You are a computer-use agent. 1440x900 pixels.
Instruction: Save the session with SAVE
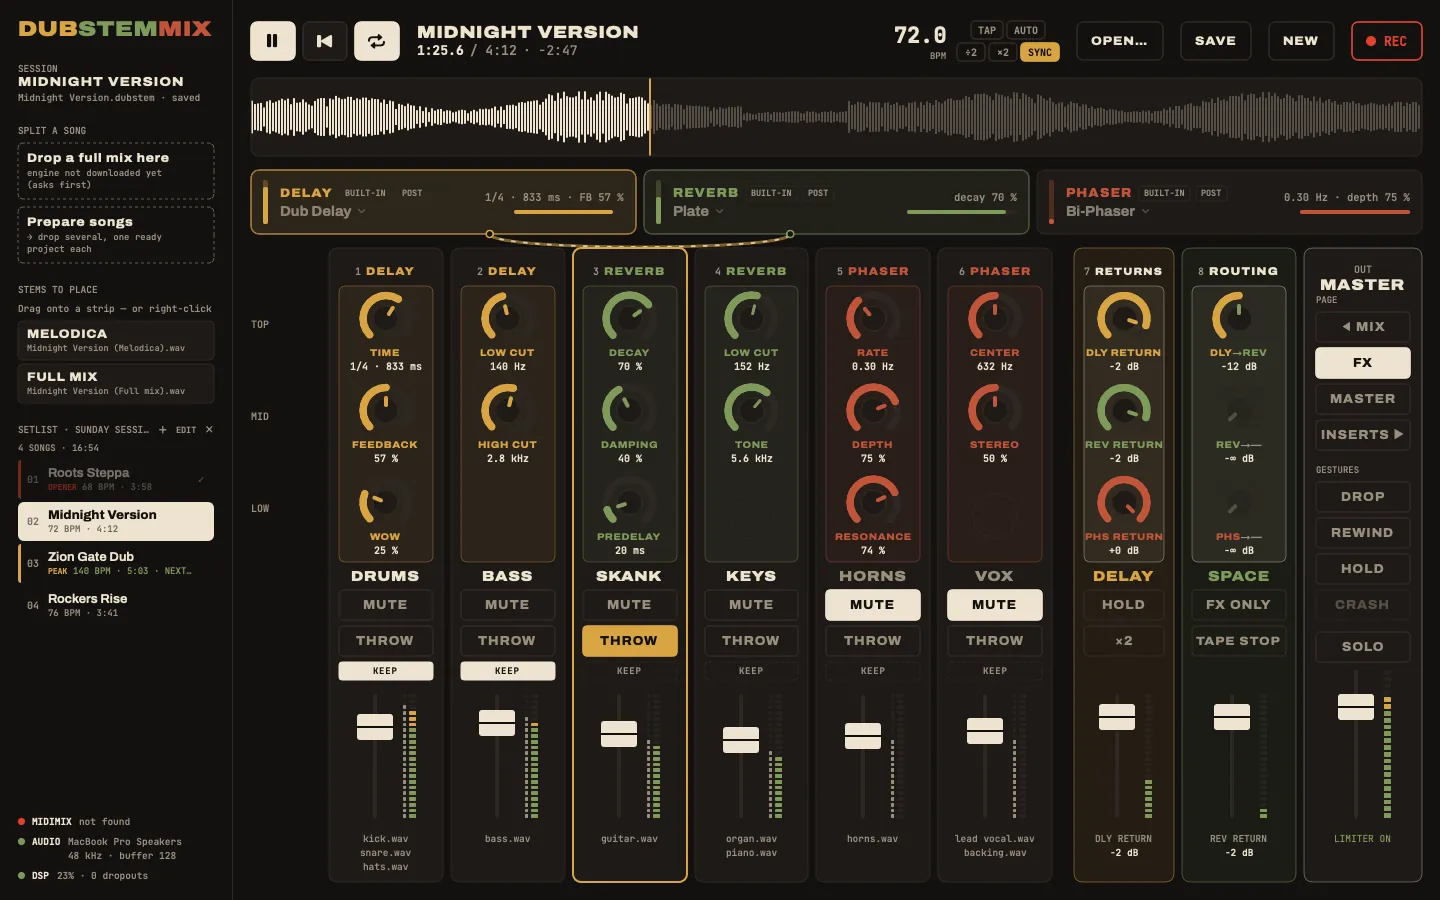click(1216, 41)
